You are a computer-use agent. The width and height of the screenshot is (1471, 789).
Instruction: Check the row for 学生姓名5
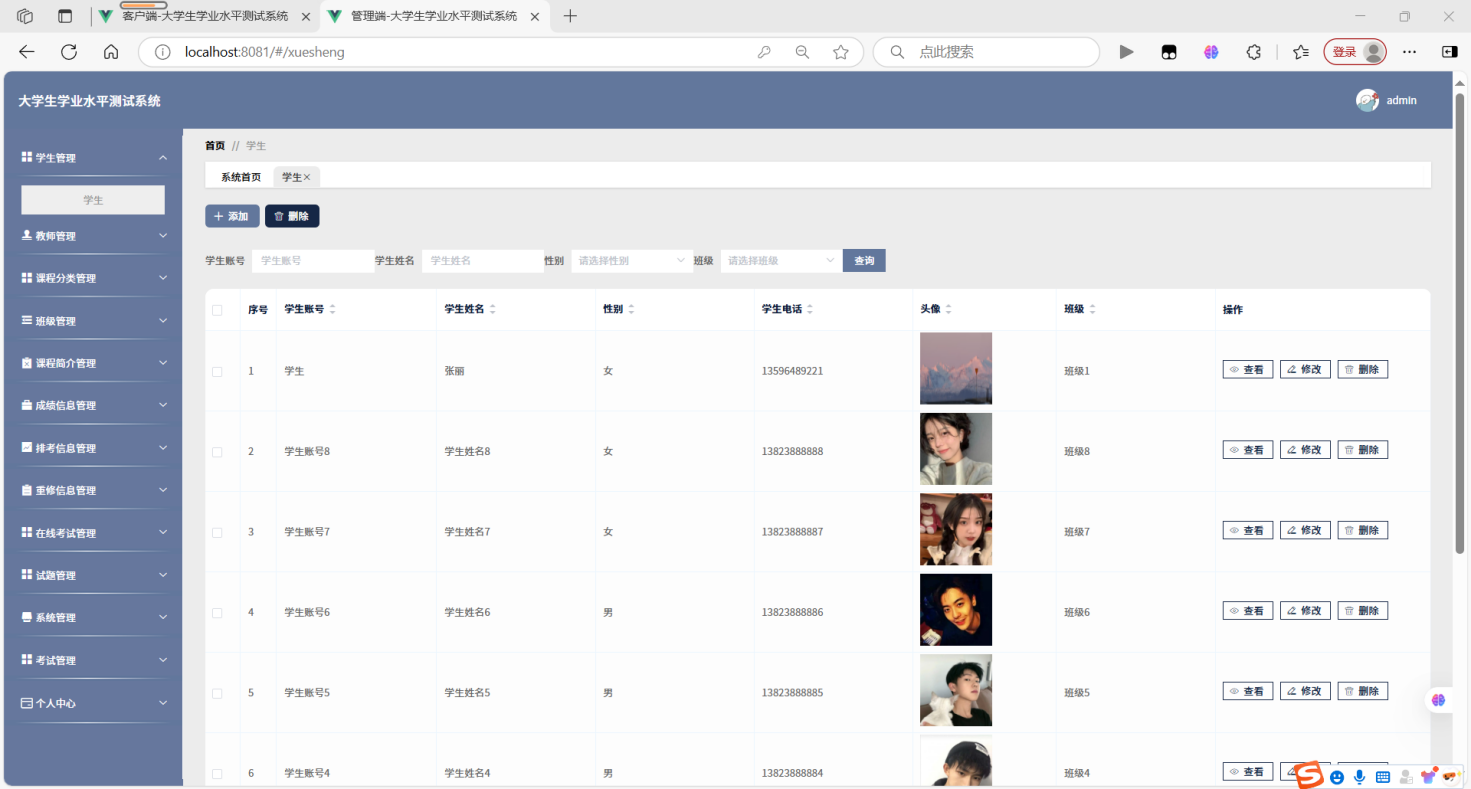click(x=217, y=693)
